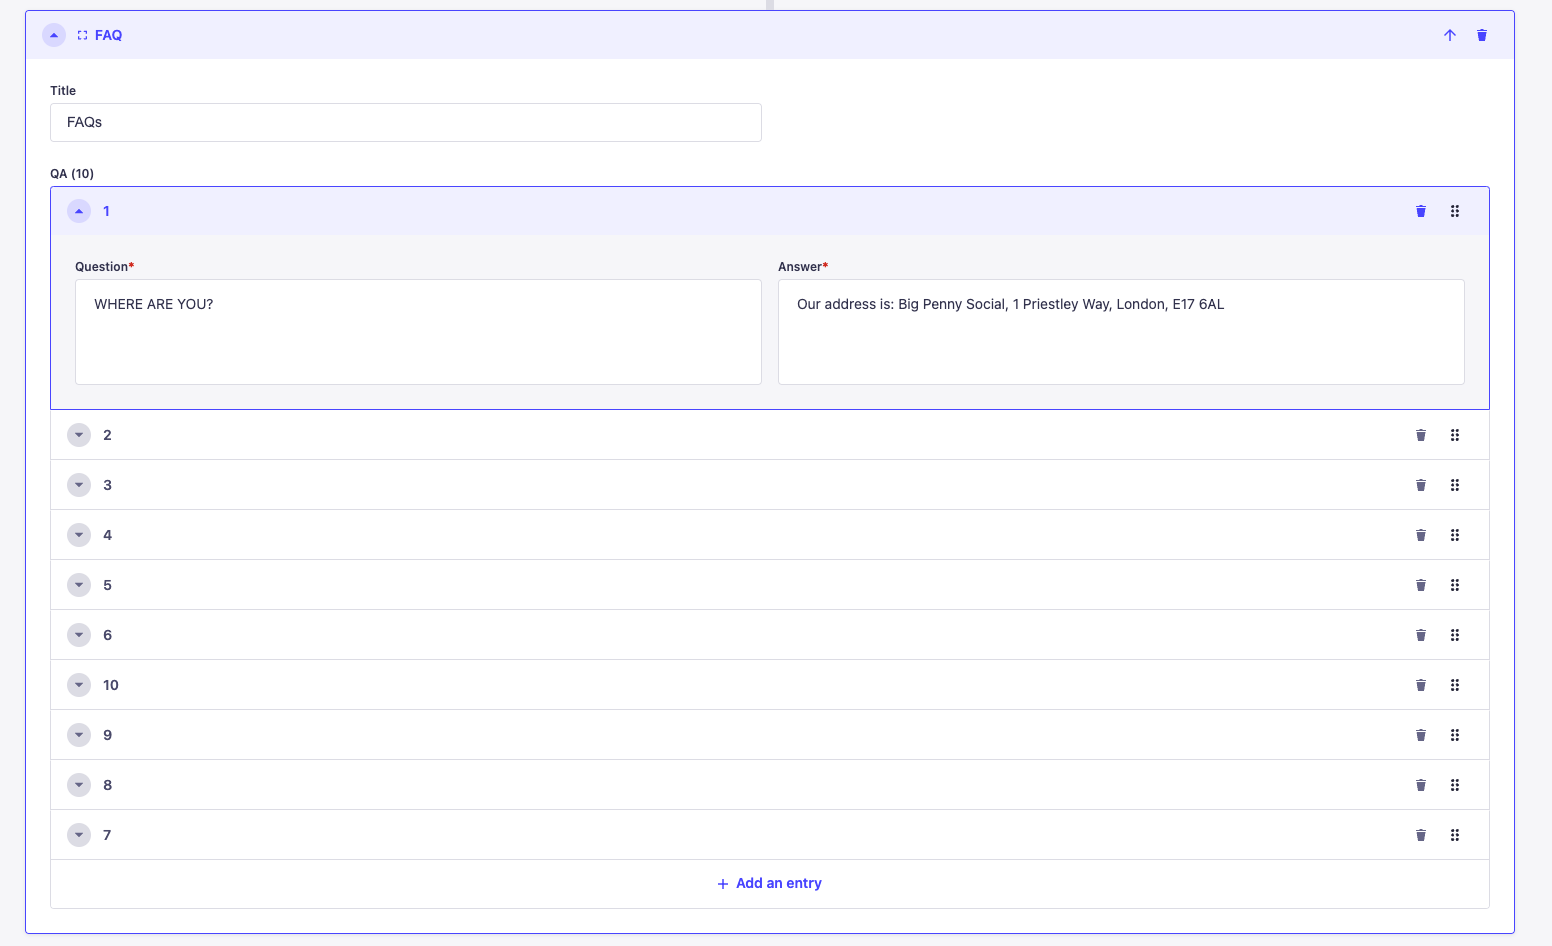Move FAQ component up with arrow icon
The image size is (1552, 946).
(x=1450, y=35)
